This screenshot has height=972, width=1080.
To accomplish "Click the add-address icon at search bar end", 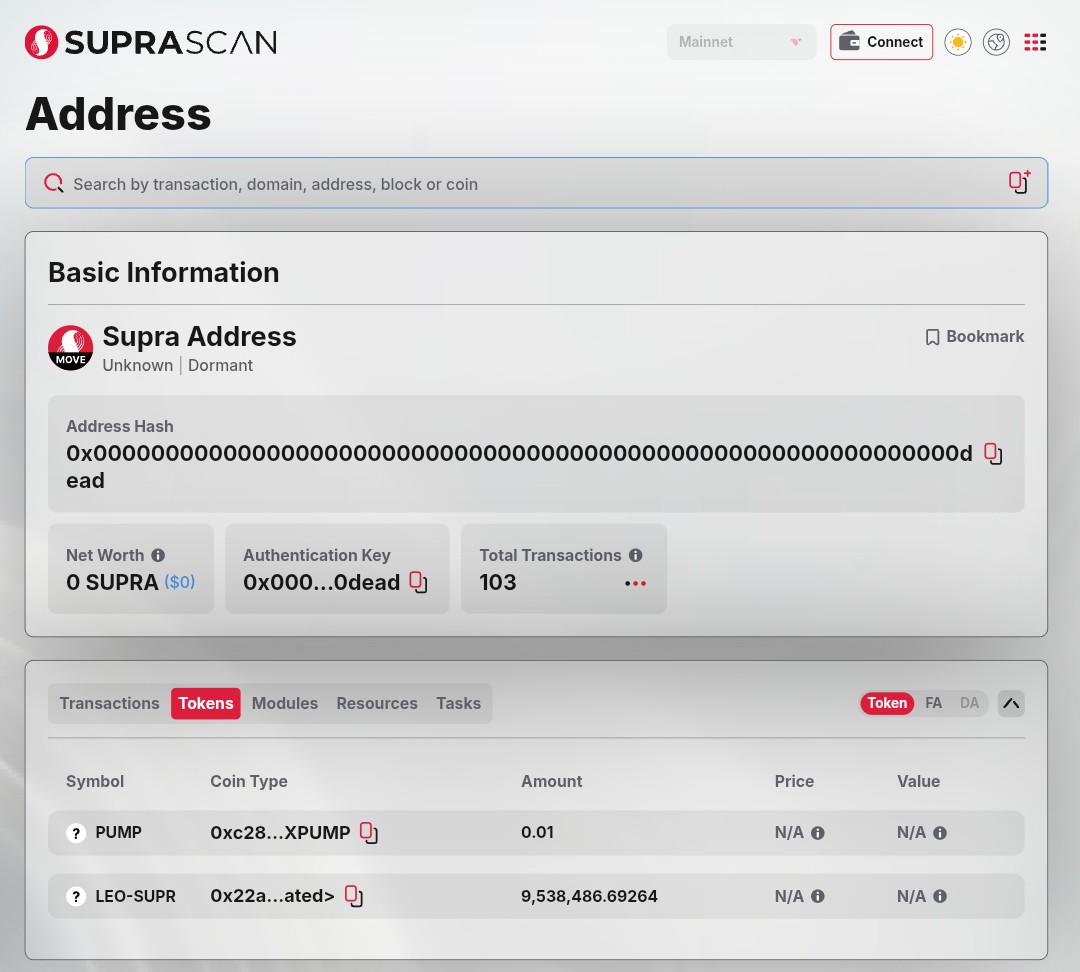I will pyautogui.click(x=1019, y=182).
